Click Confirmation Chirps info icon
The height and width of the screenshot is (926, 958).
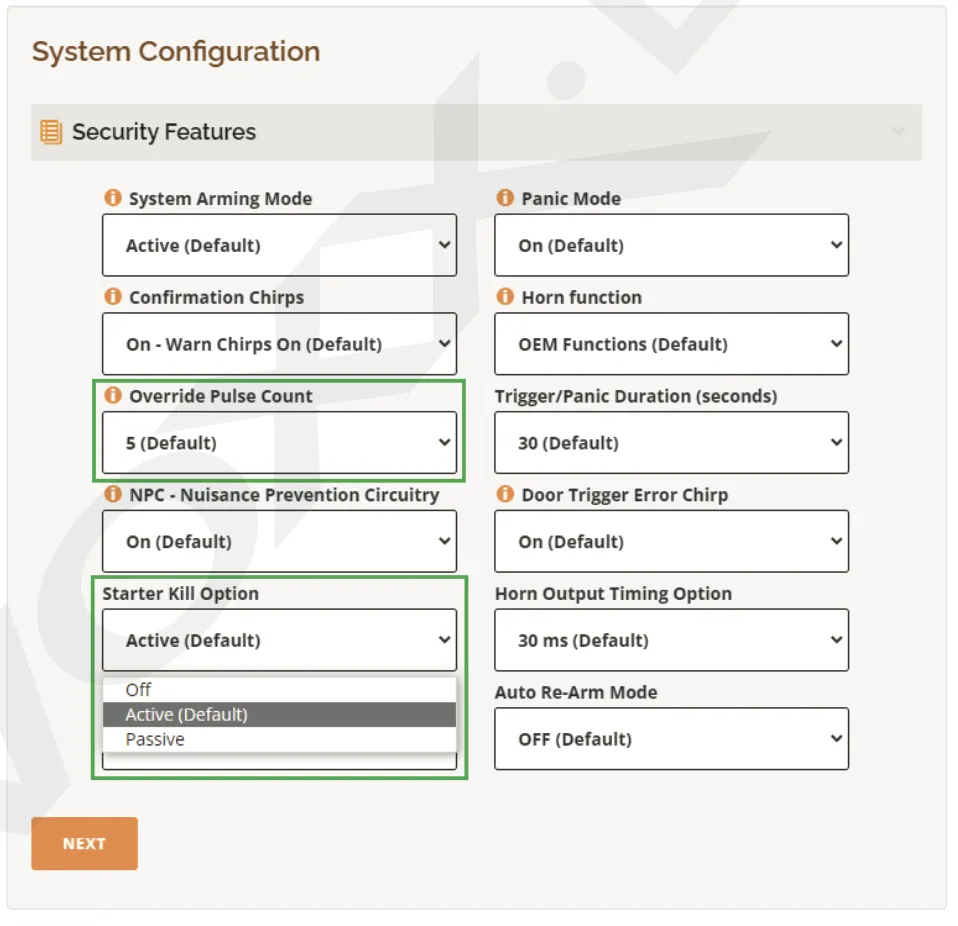[113, 297]
